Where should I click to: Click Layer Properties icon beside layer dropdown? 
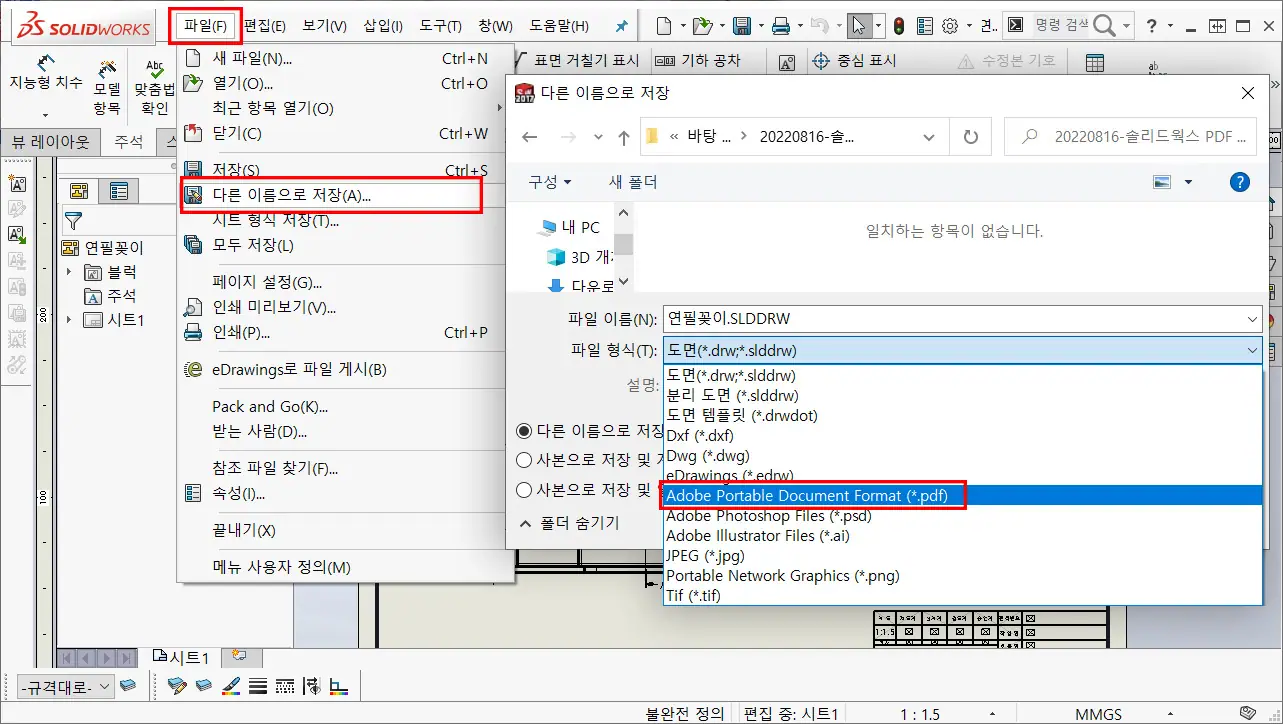[128, 686]
